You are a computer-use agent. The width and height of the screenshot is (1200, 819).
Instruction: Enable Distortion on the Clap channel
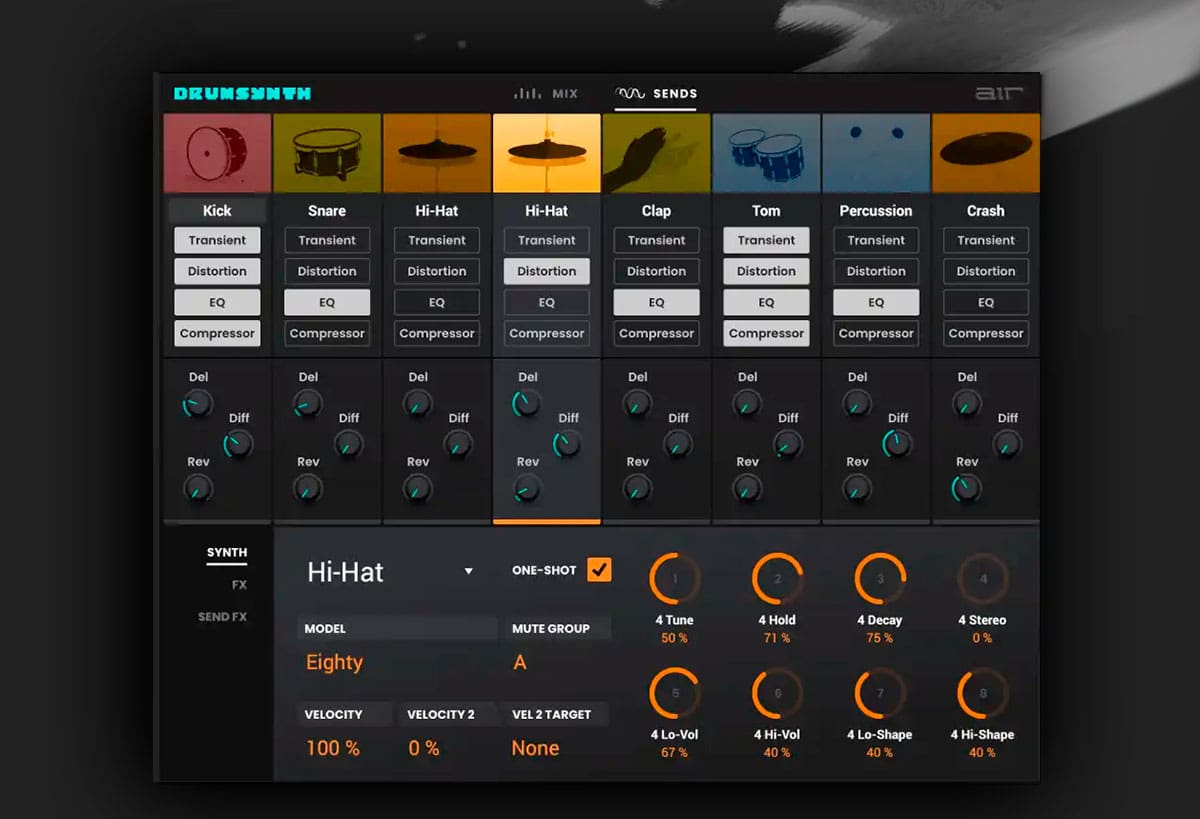(x=657, y=271)
